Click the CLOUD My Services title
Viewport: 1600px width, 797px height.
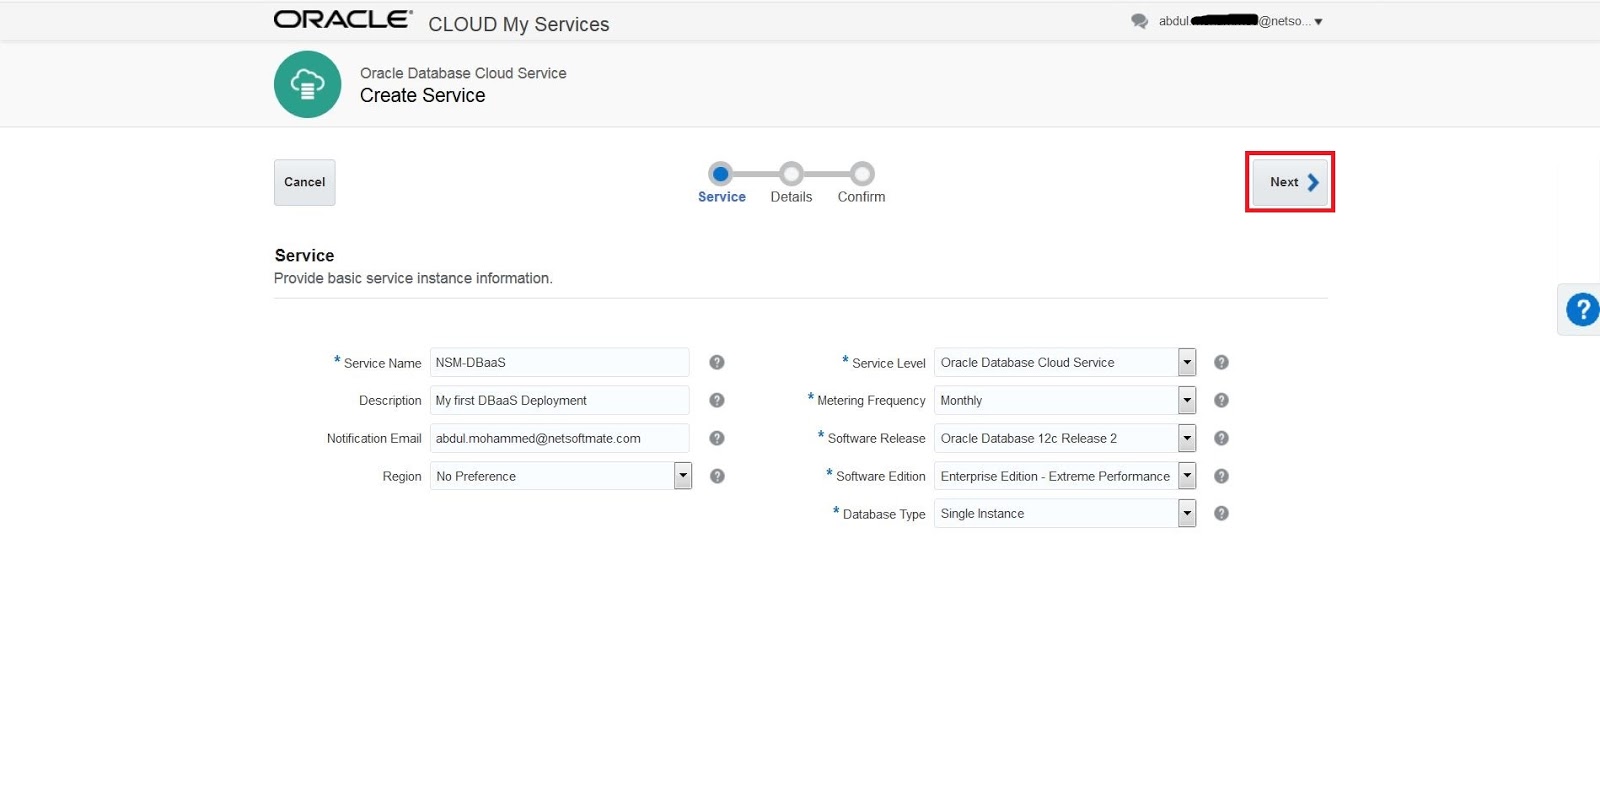(519, 24)
